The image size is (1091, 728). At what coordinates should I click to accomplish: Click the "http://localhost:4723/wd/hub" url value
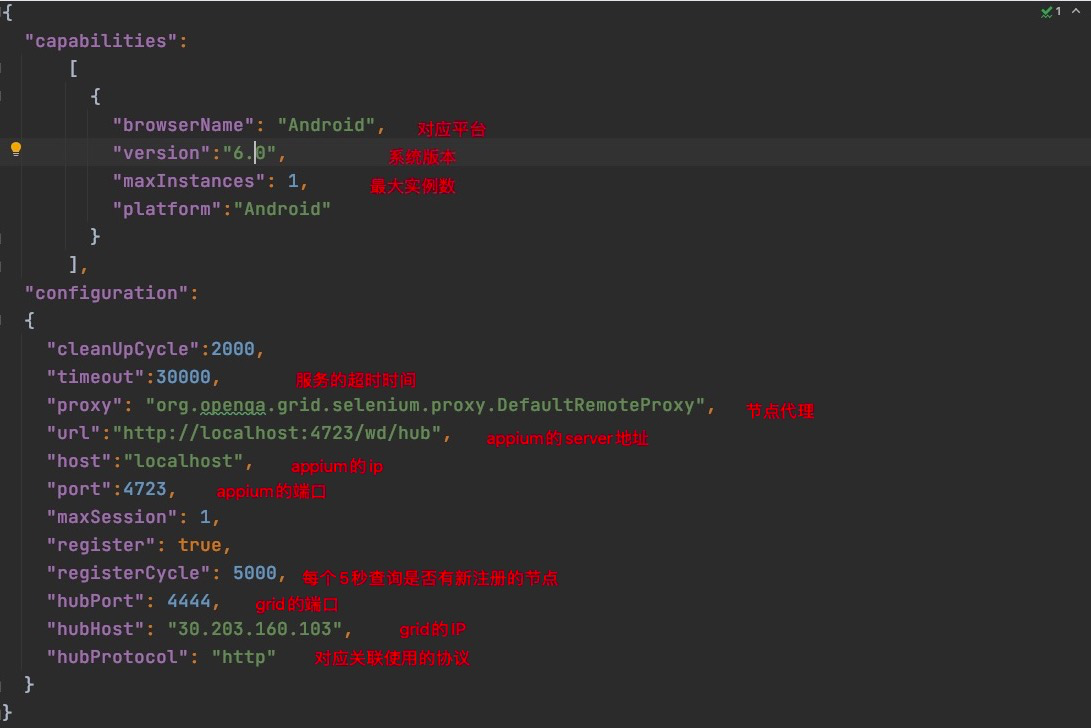[x=276, y=433]
